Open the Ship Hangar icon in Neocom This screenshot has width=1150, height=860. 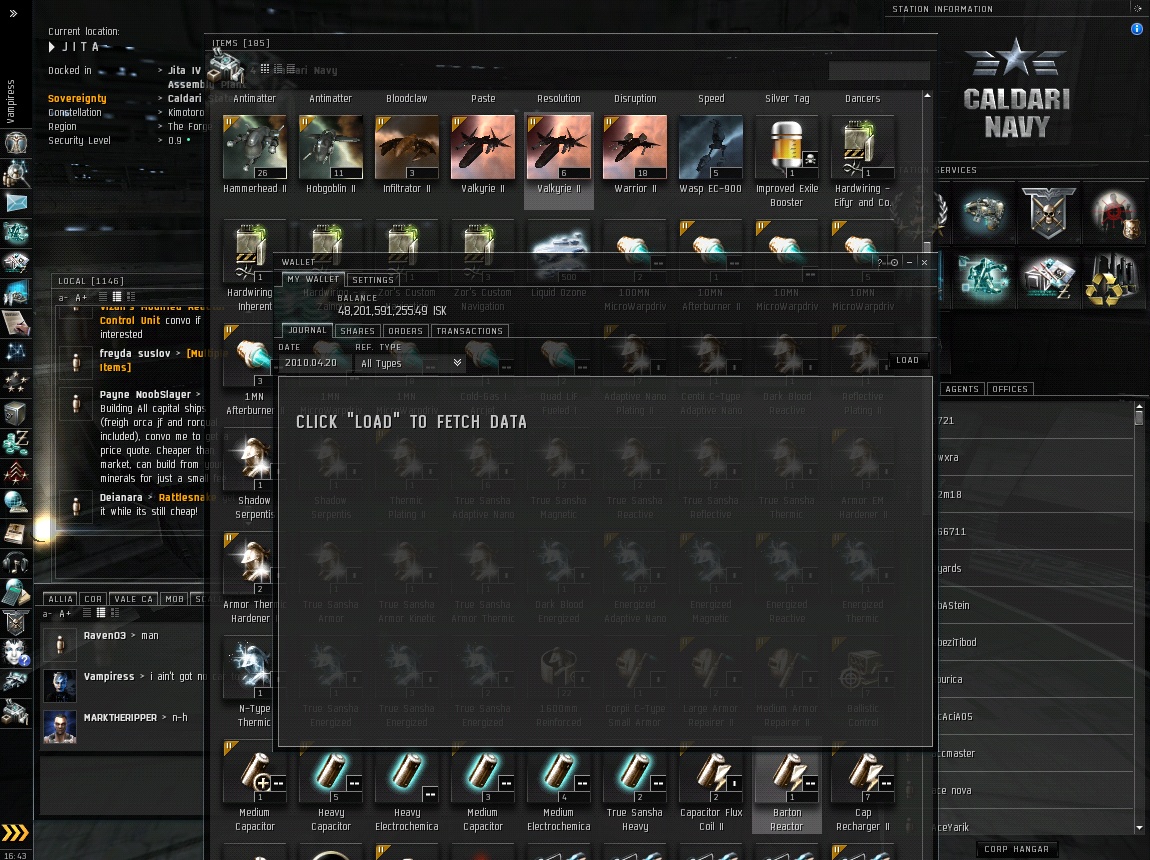pyautogui.click(x=15, y=682)
